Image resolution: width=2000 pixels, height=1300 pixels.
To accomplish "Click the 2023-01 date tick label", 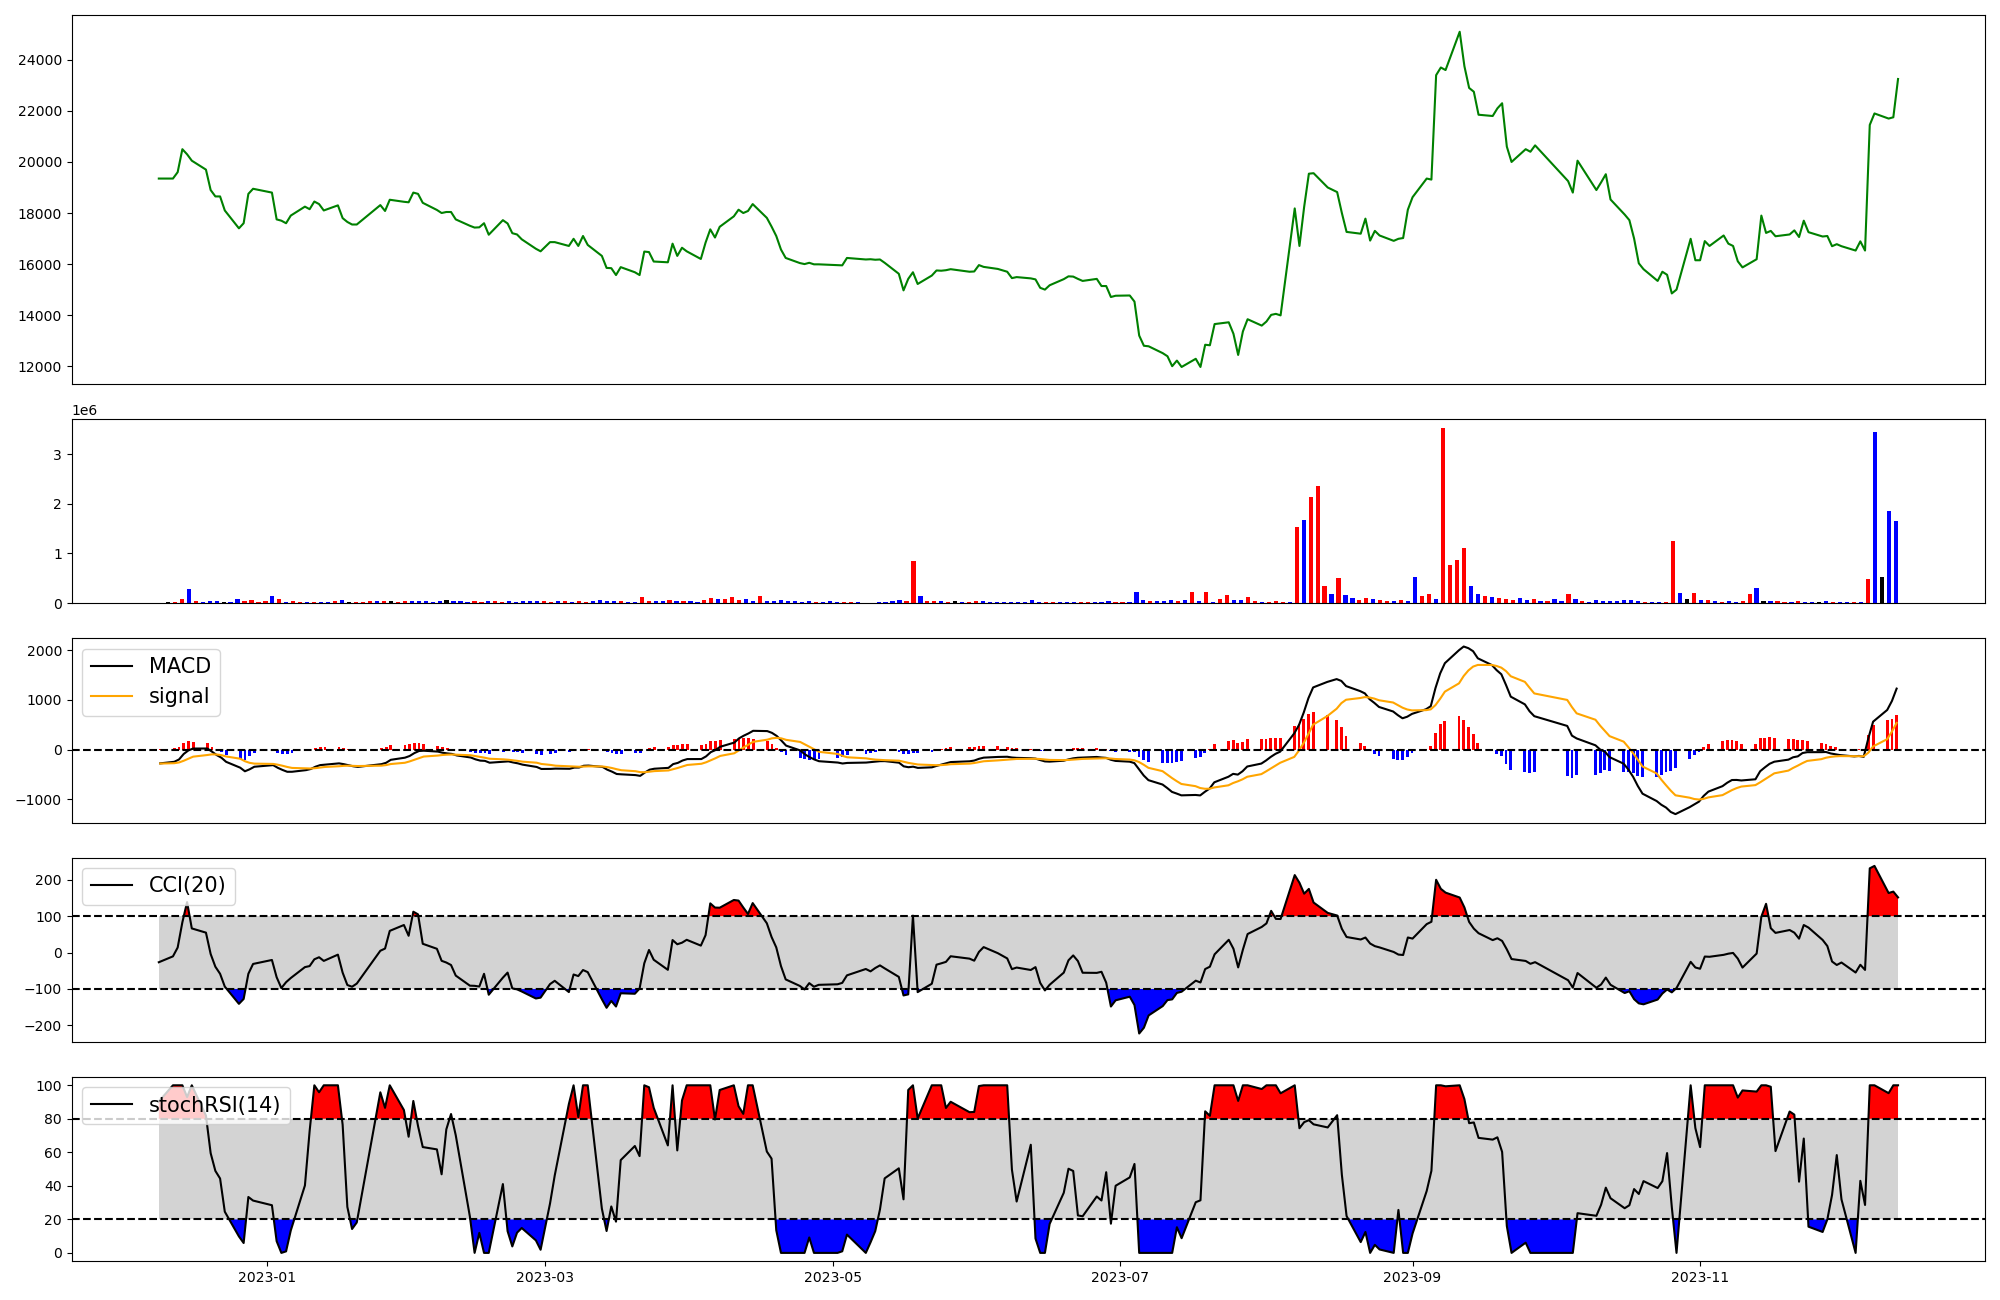I will pos(267,1277).
